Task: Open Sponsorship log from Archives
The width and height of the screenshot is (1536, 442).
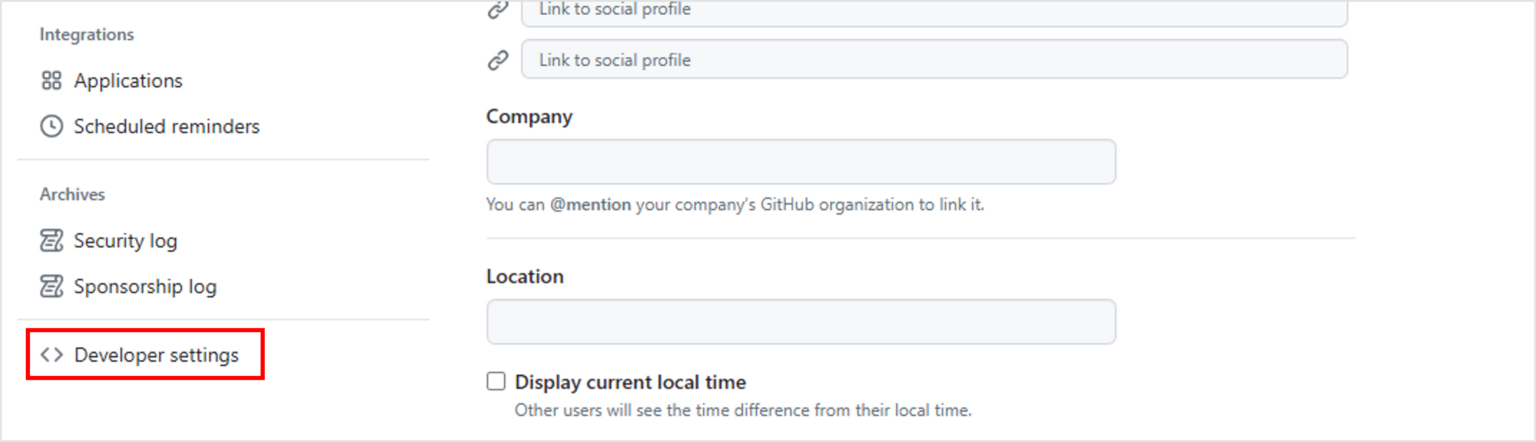Action: (x=145, y=286)
